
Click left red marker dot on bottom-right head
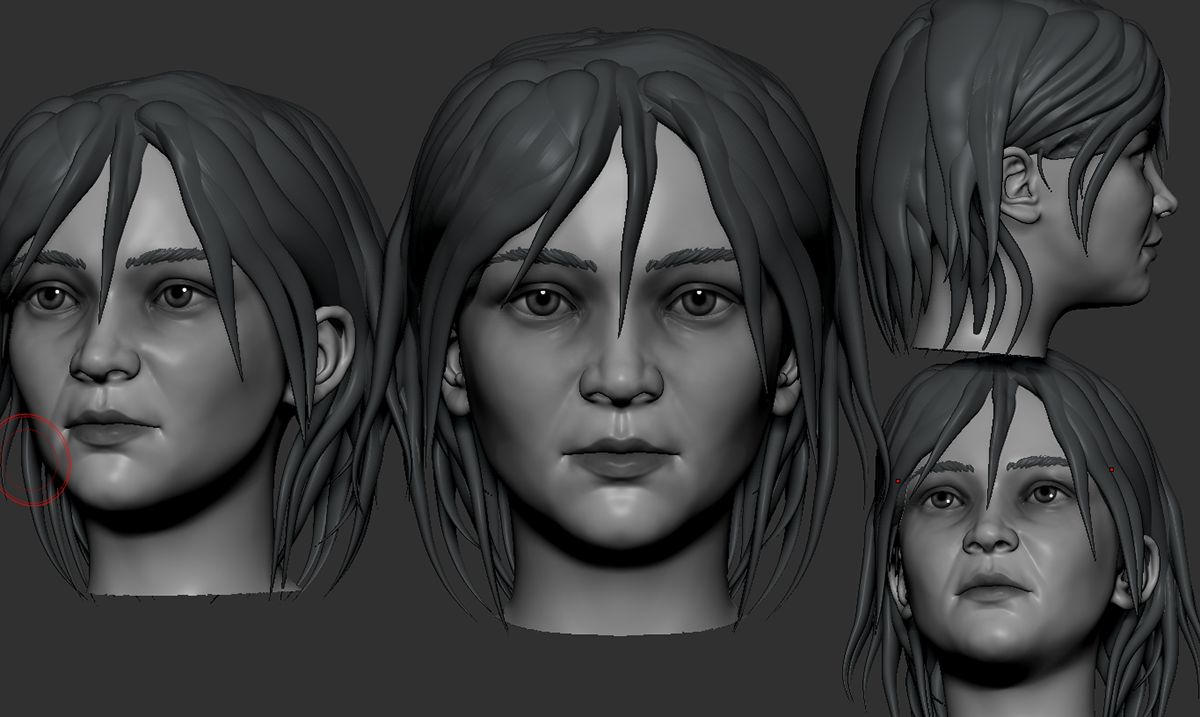tap(898, 482)
